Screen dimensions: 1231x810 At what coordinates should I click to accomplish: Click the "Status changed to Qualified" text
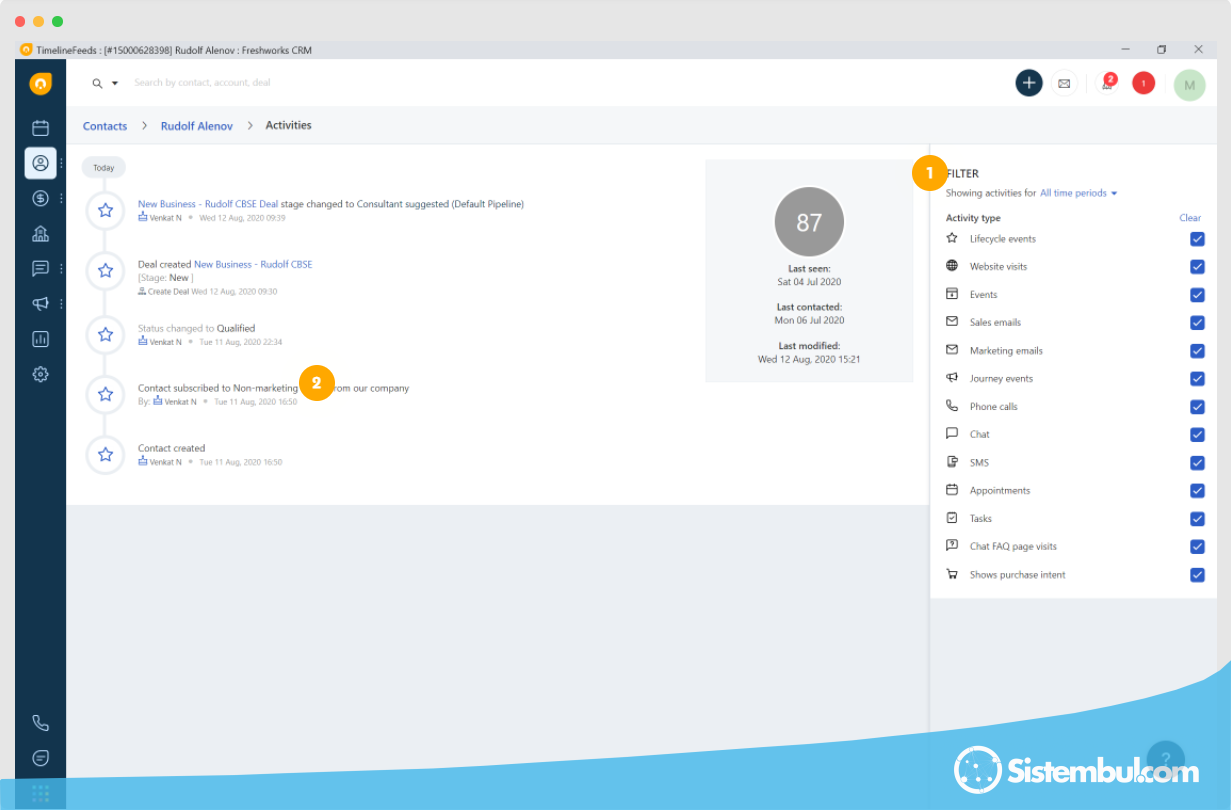point(196,328)
